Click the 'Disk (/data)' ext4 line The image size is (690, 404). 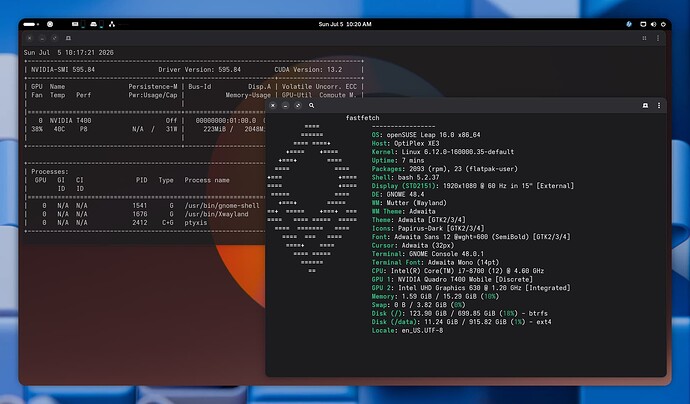[x=461, y=322]
